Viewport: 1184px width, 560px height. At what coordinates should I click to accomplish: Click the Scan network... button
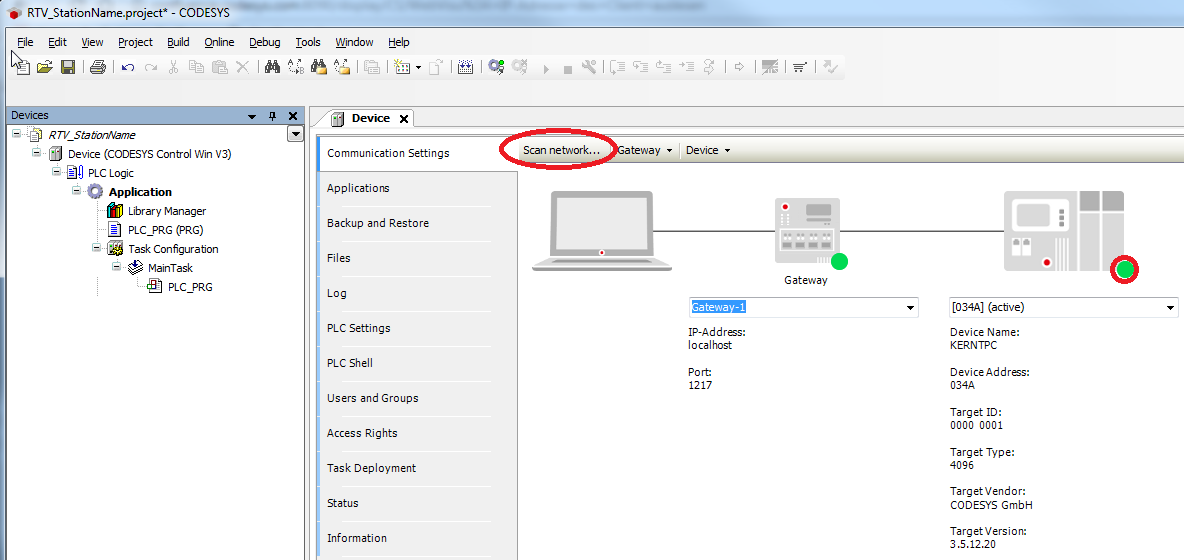[x=560, y=150]
